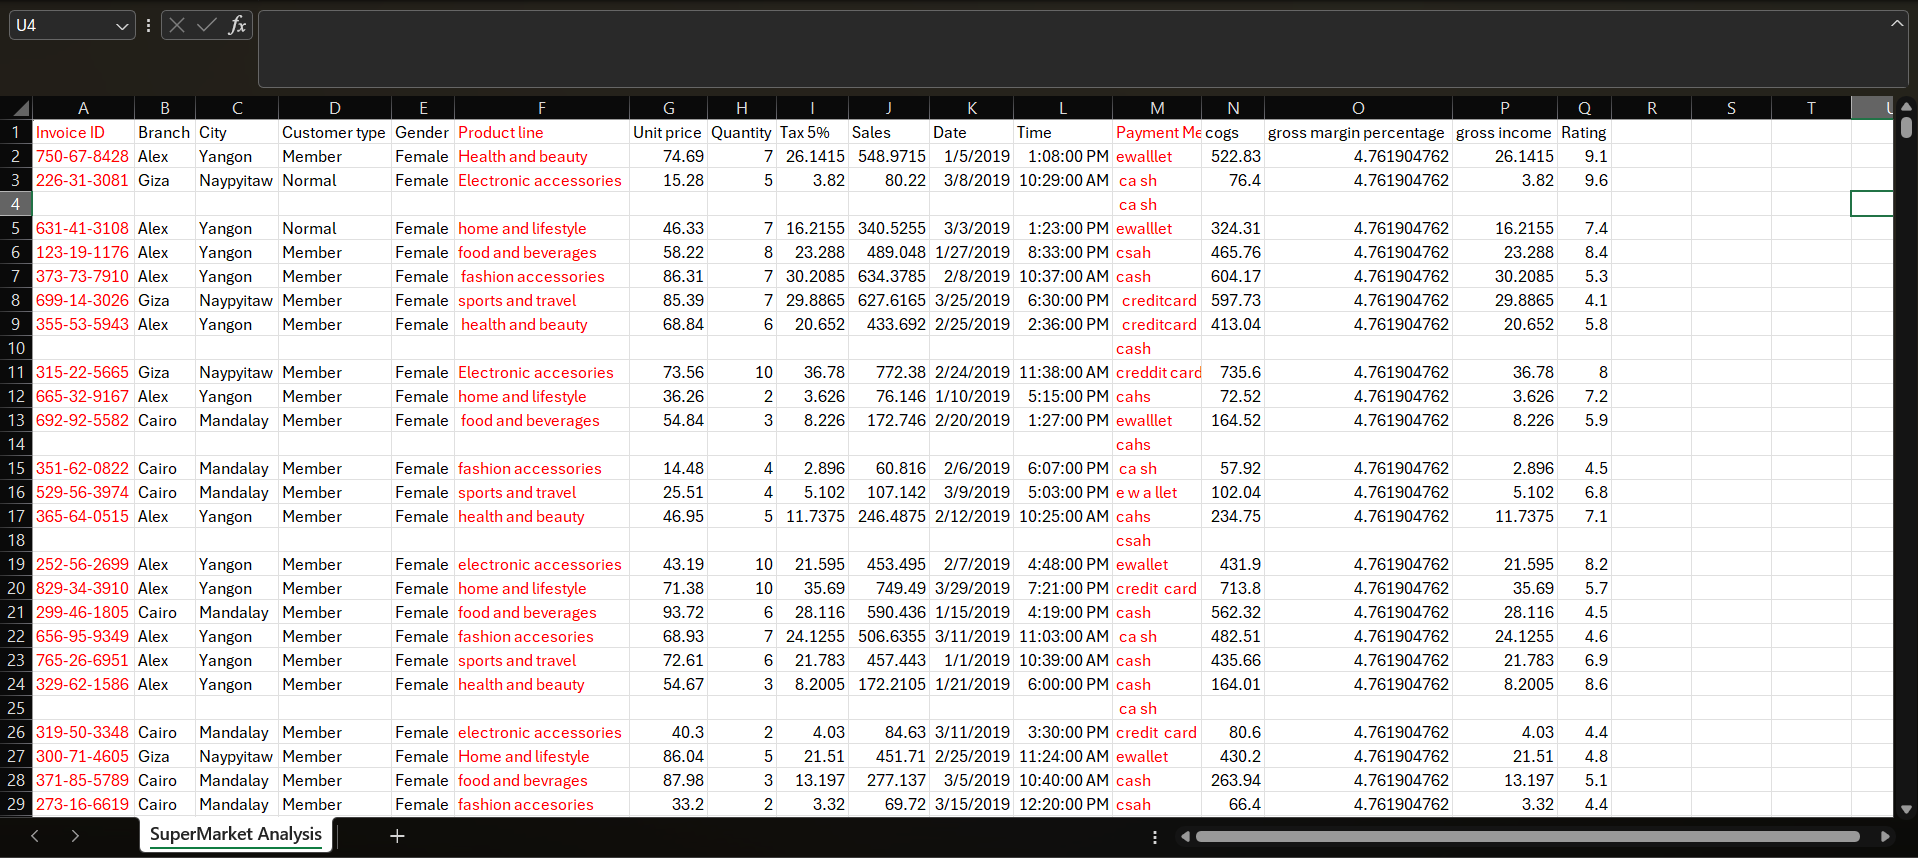This screenshot has height=858, width=1918.
Task: Click 'Home and lifestyle' cell in row 27
Action: coord(542,756)
